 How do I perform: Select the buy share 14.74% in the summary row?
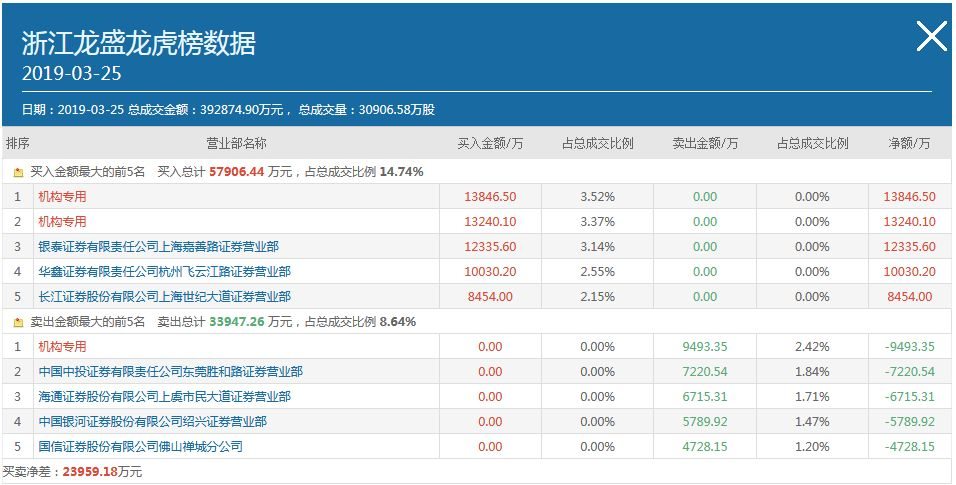401,172
